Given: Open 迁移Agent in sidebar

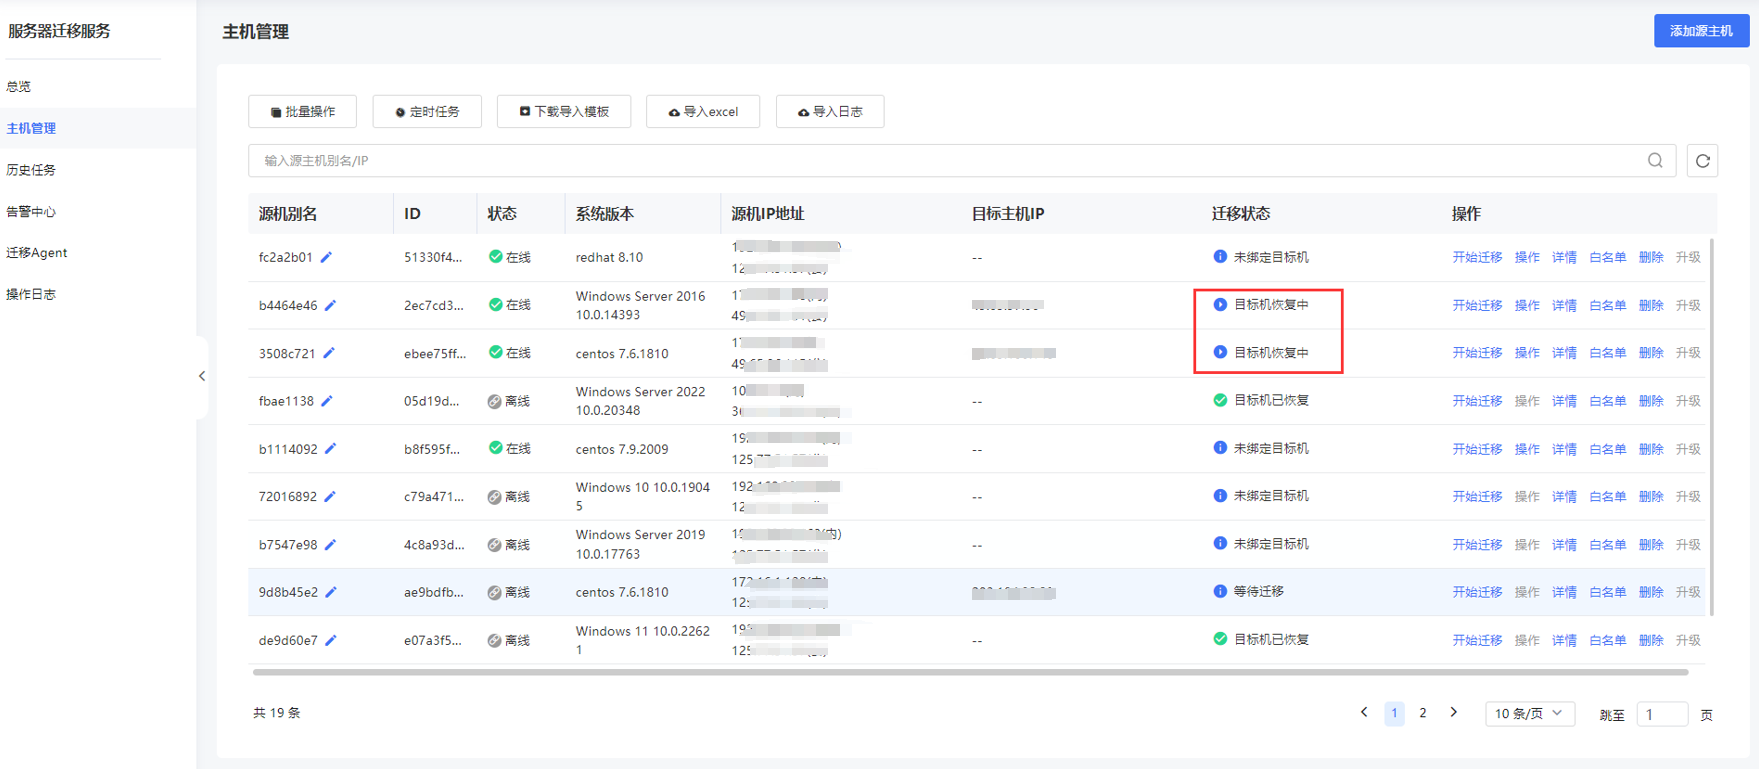Looking at the screenshot, I should pyautogui.click(x=37, y=253).
